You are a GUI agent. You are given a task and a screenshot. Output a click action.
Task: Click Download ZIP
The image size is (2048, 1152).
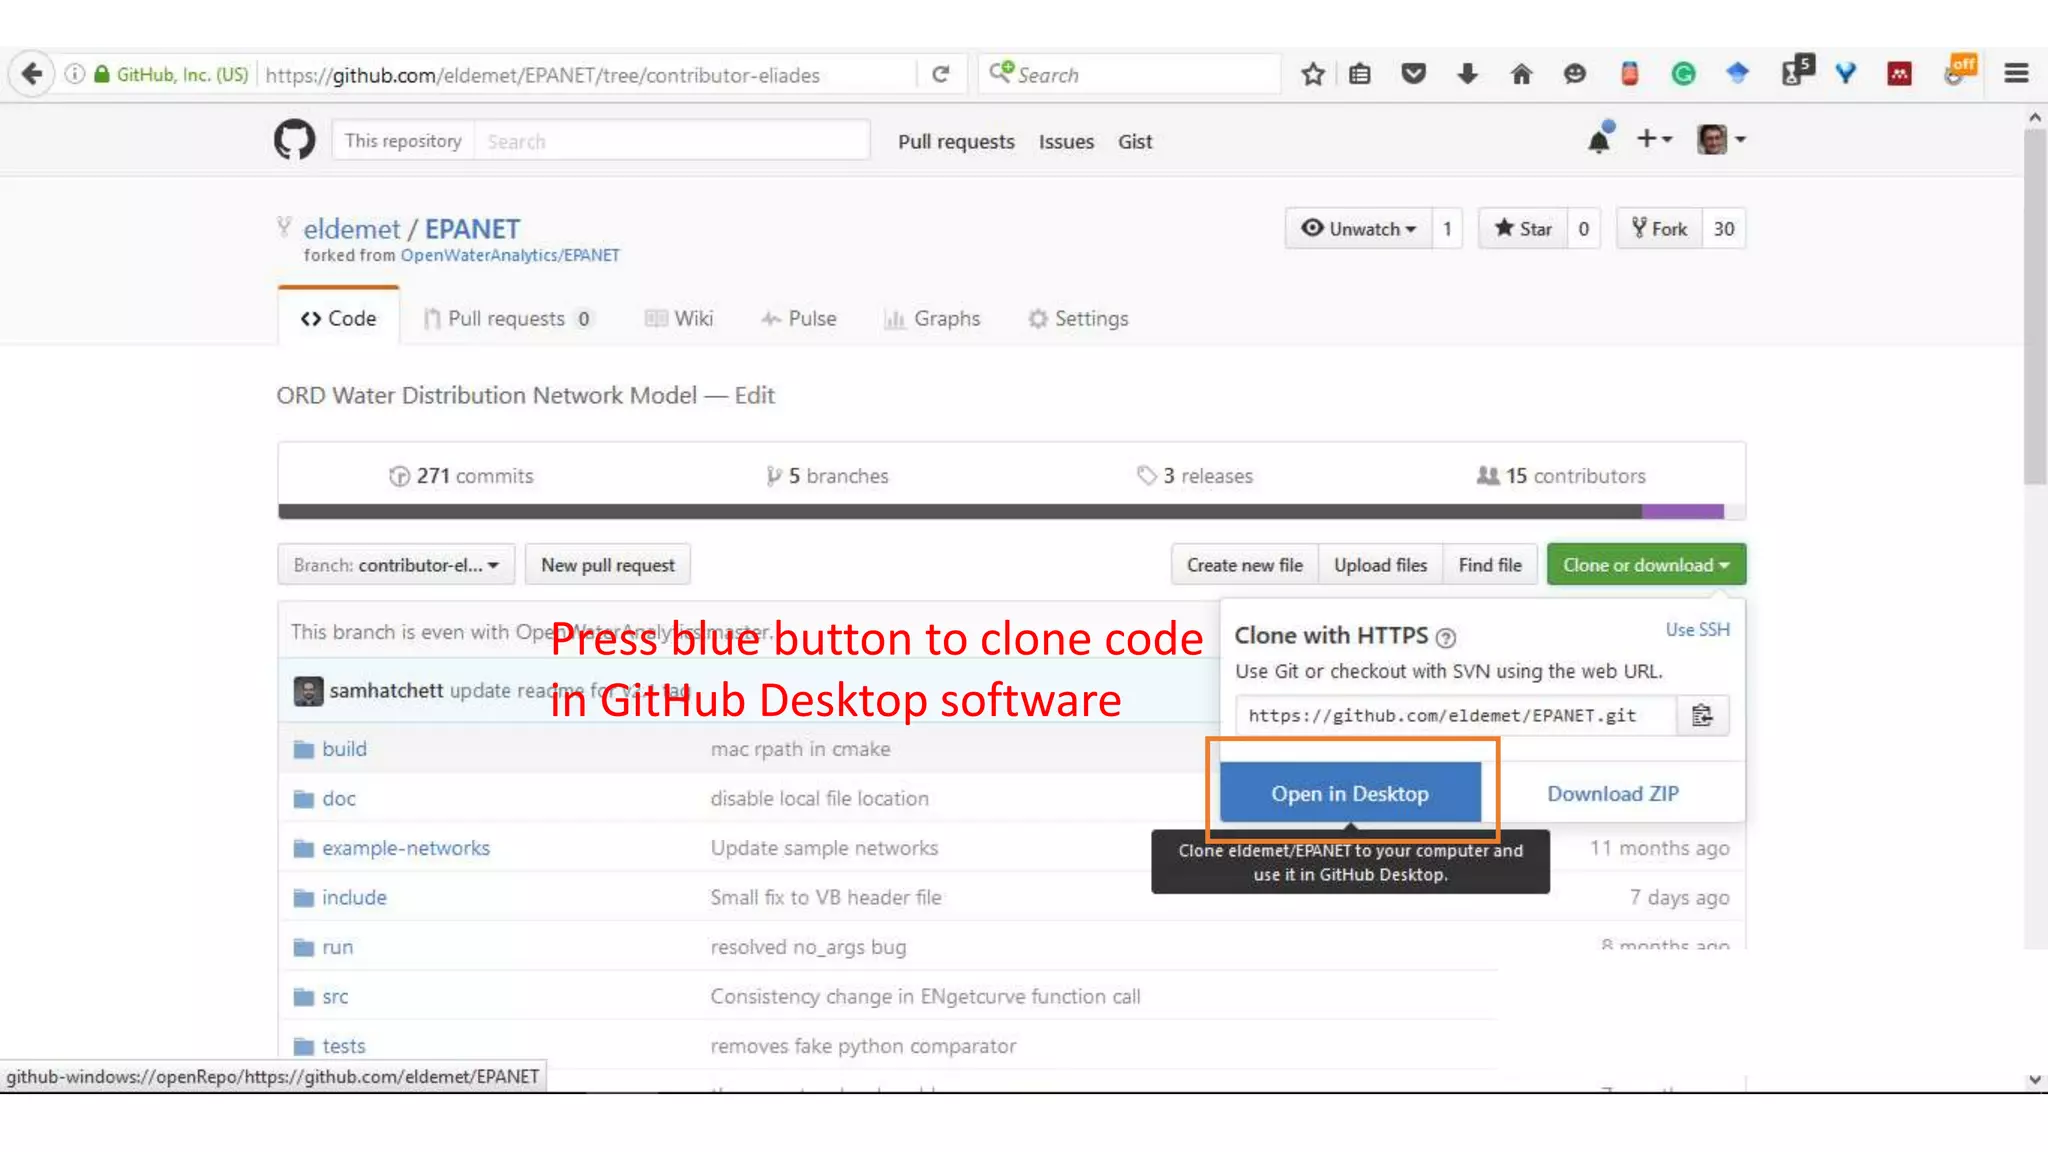[1613, 793]
